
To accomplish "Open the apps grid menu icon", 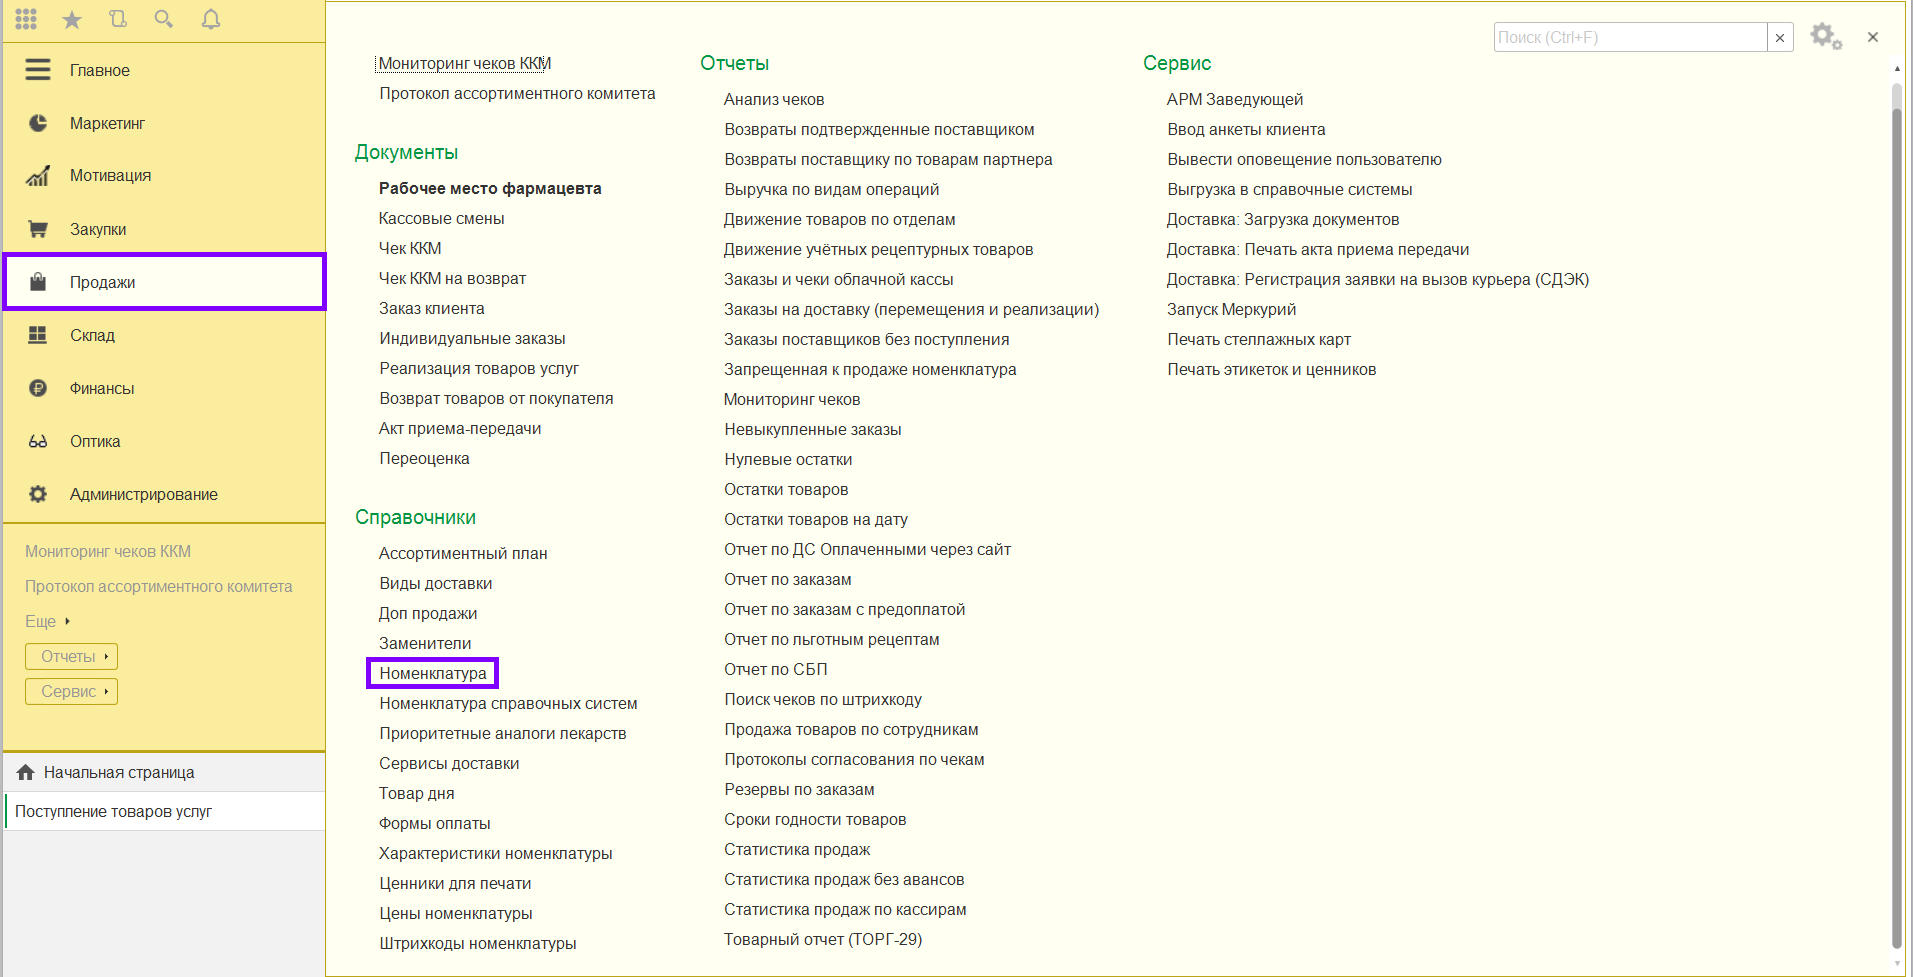I will [26, 19].
